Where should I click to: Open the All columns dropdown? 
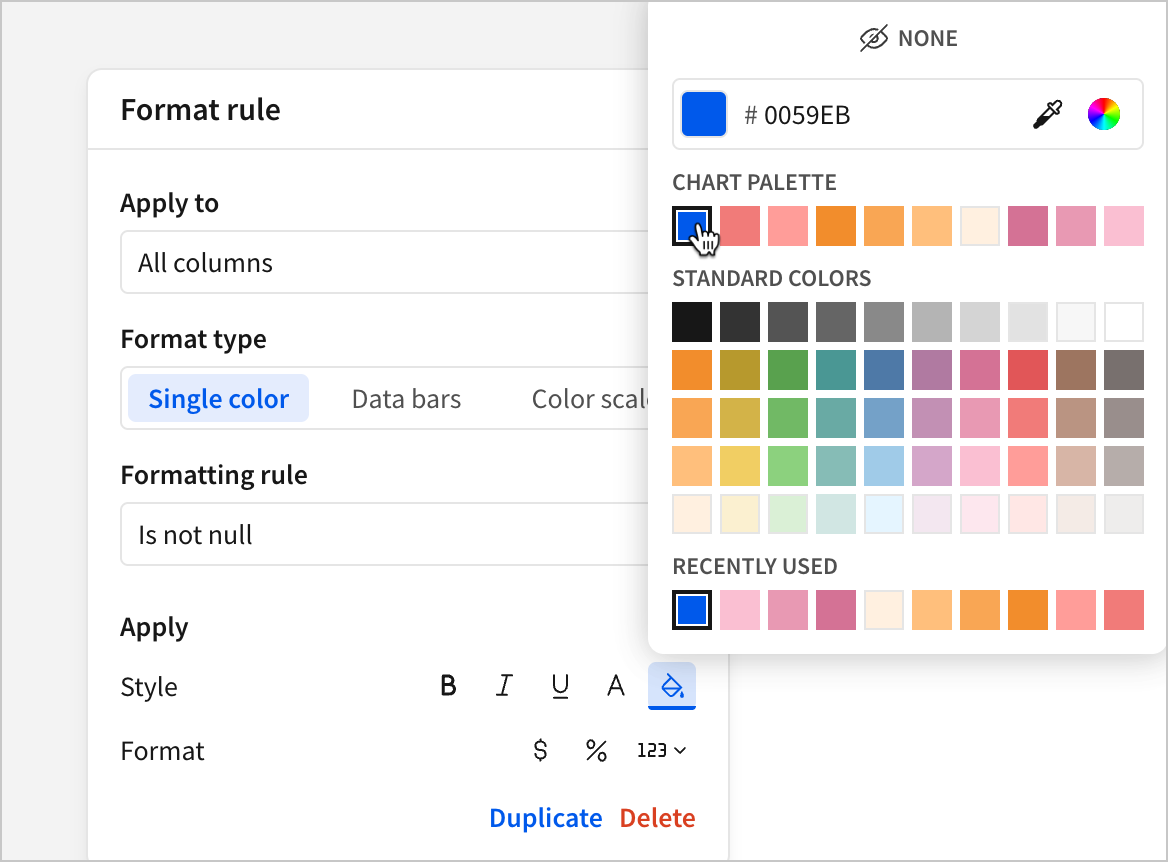click(x=400, y=262)
